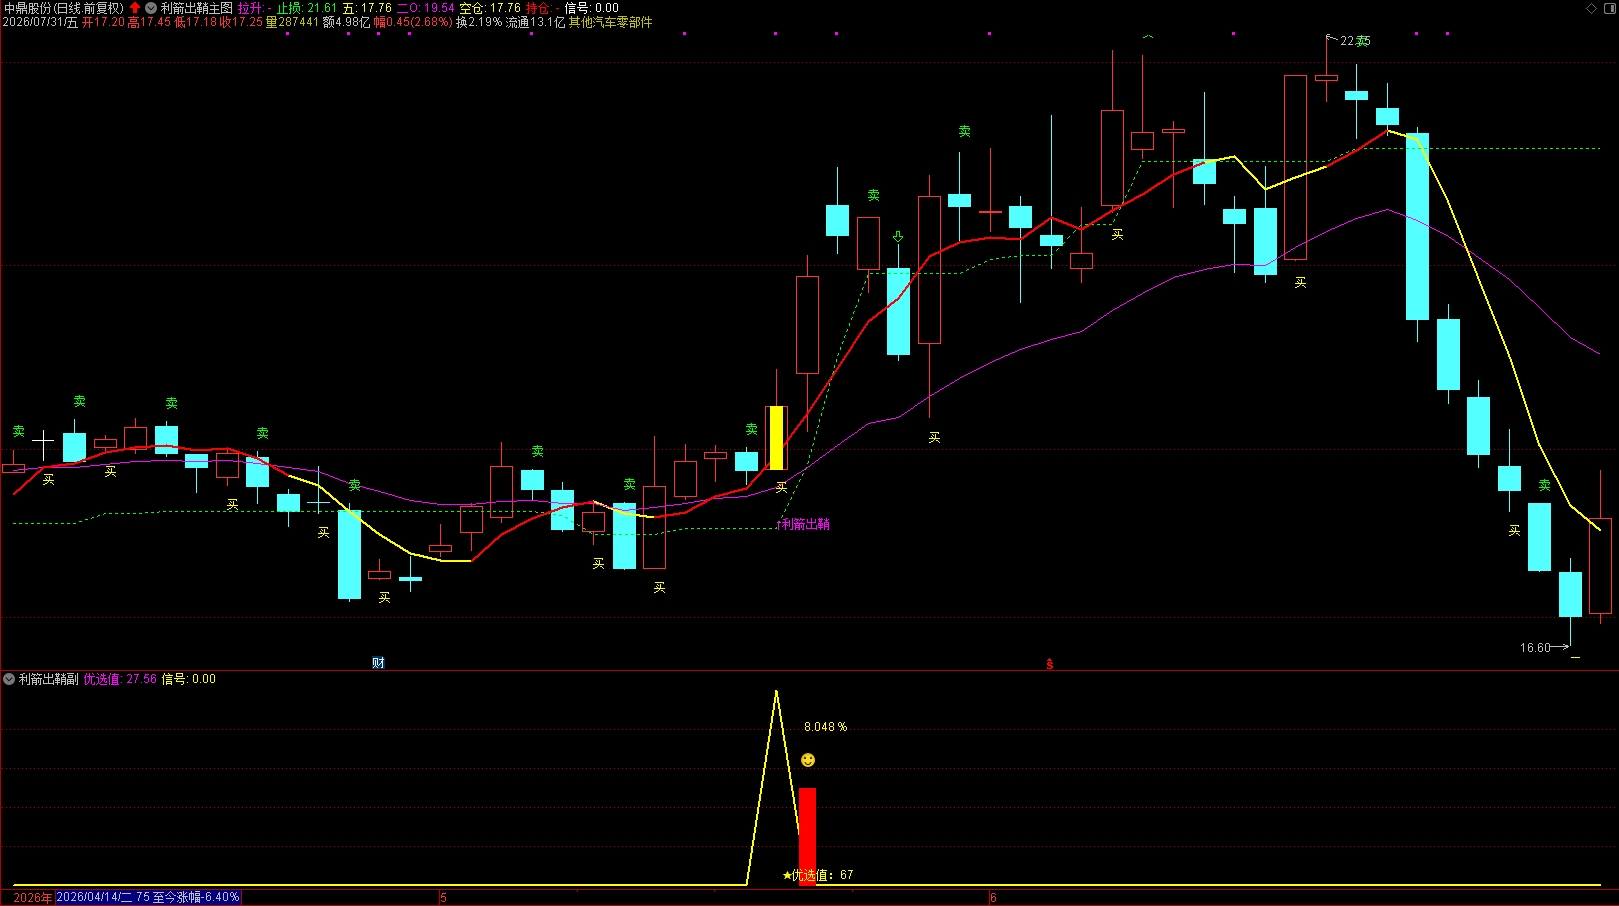Image resolution: width=1619 pixels, height=906 pixels.
Task: Click the red $ dividend marker on the time axis
Action: [1049, 664]
